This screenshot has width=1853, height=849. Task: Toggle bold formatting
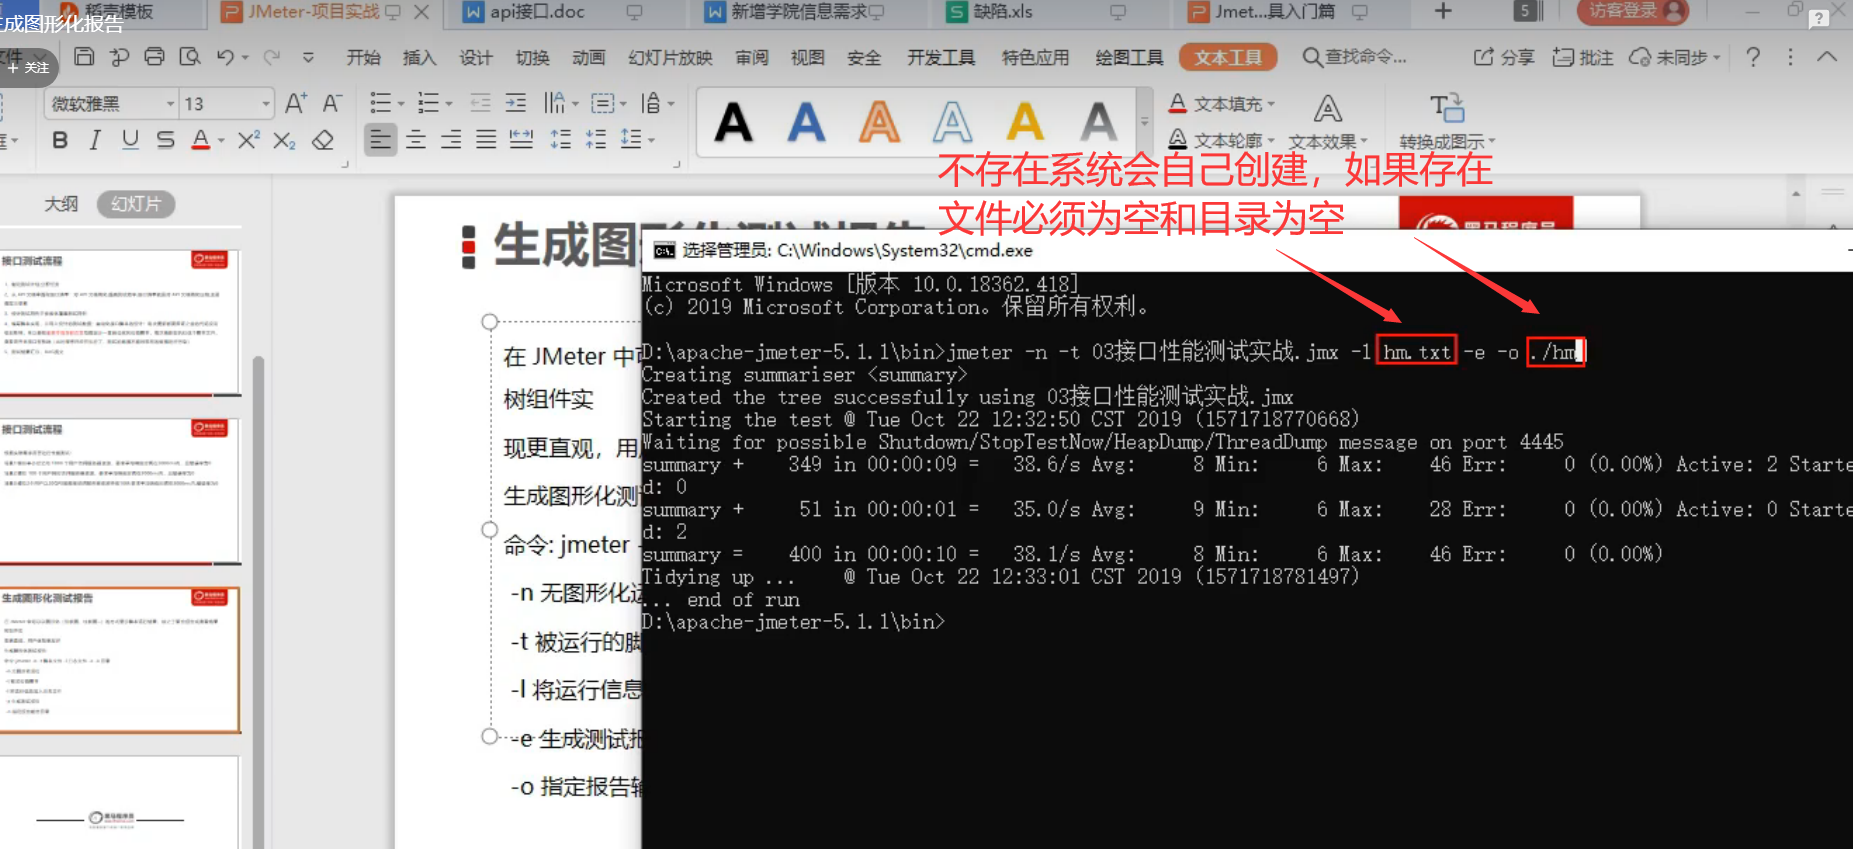pyautogui.click(x=60, y=140)
